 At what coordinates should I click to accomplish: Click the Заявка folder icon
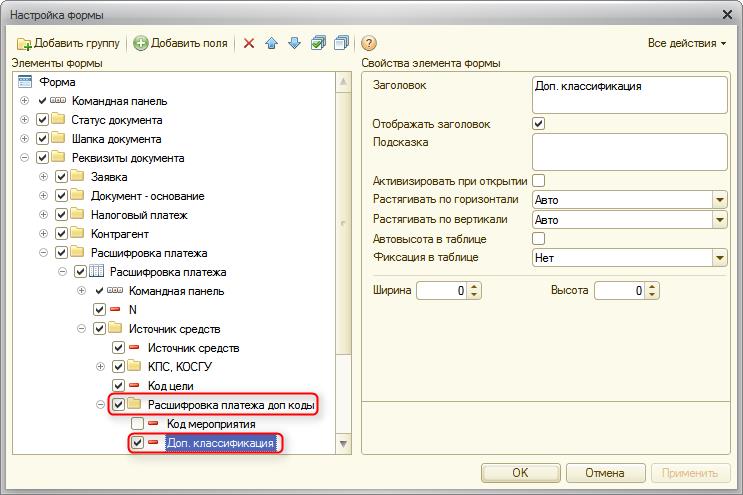(x=77, y=176)
